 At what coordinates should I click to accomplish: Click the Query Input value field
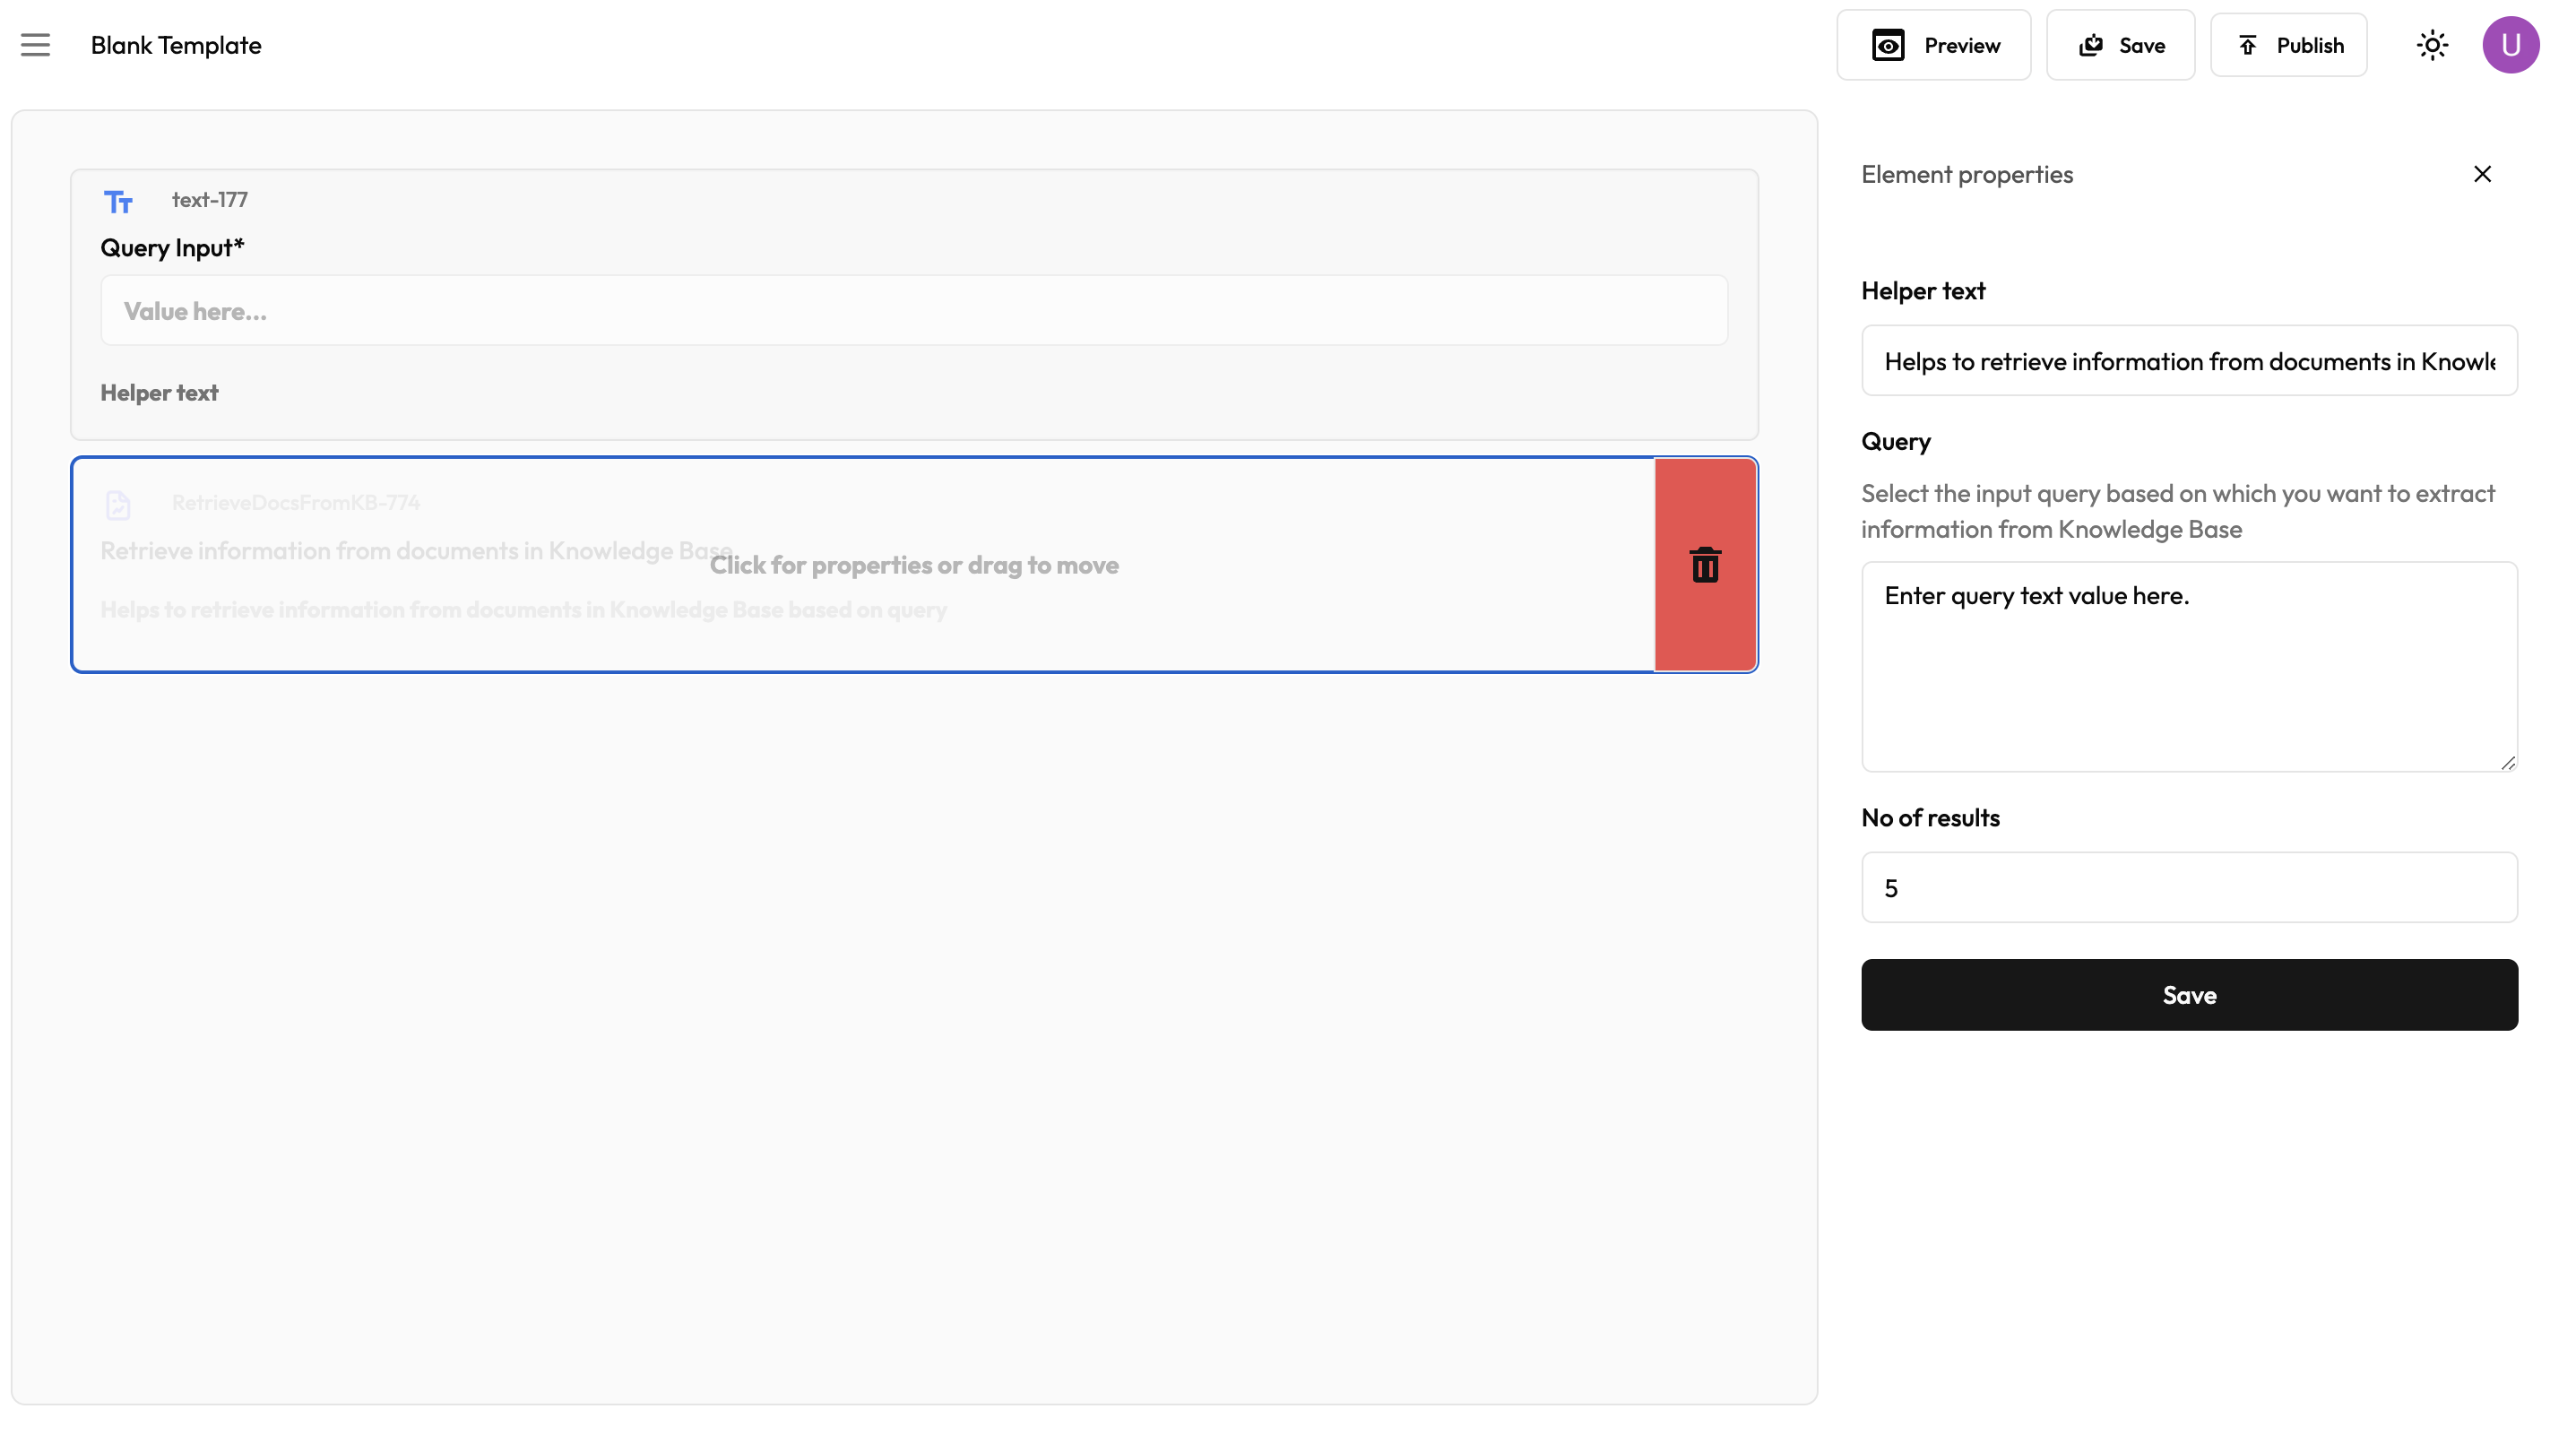pyautogui.click(x=913, y=311)
